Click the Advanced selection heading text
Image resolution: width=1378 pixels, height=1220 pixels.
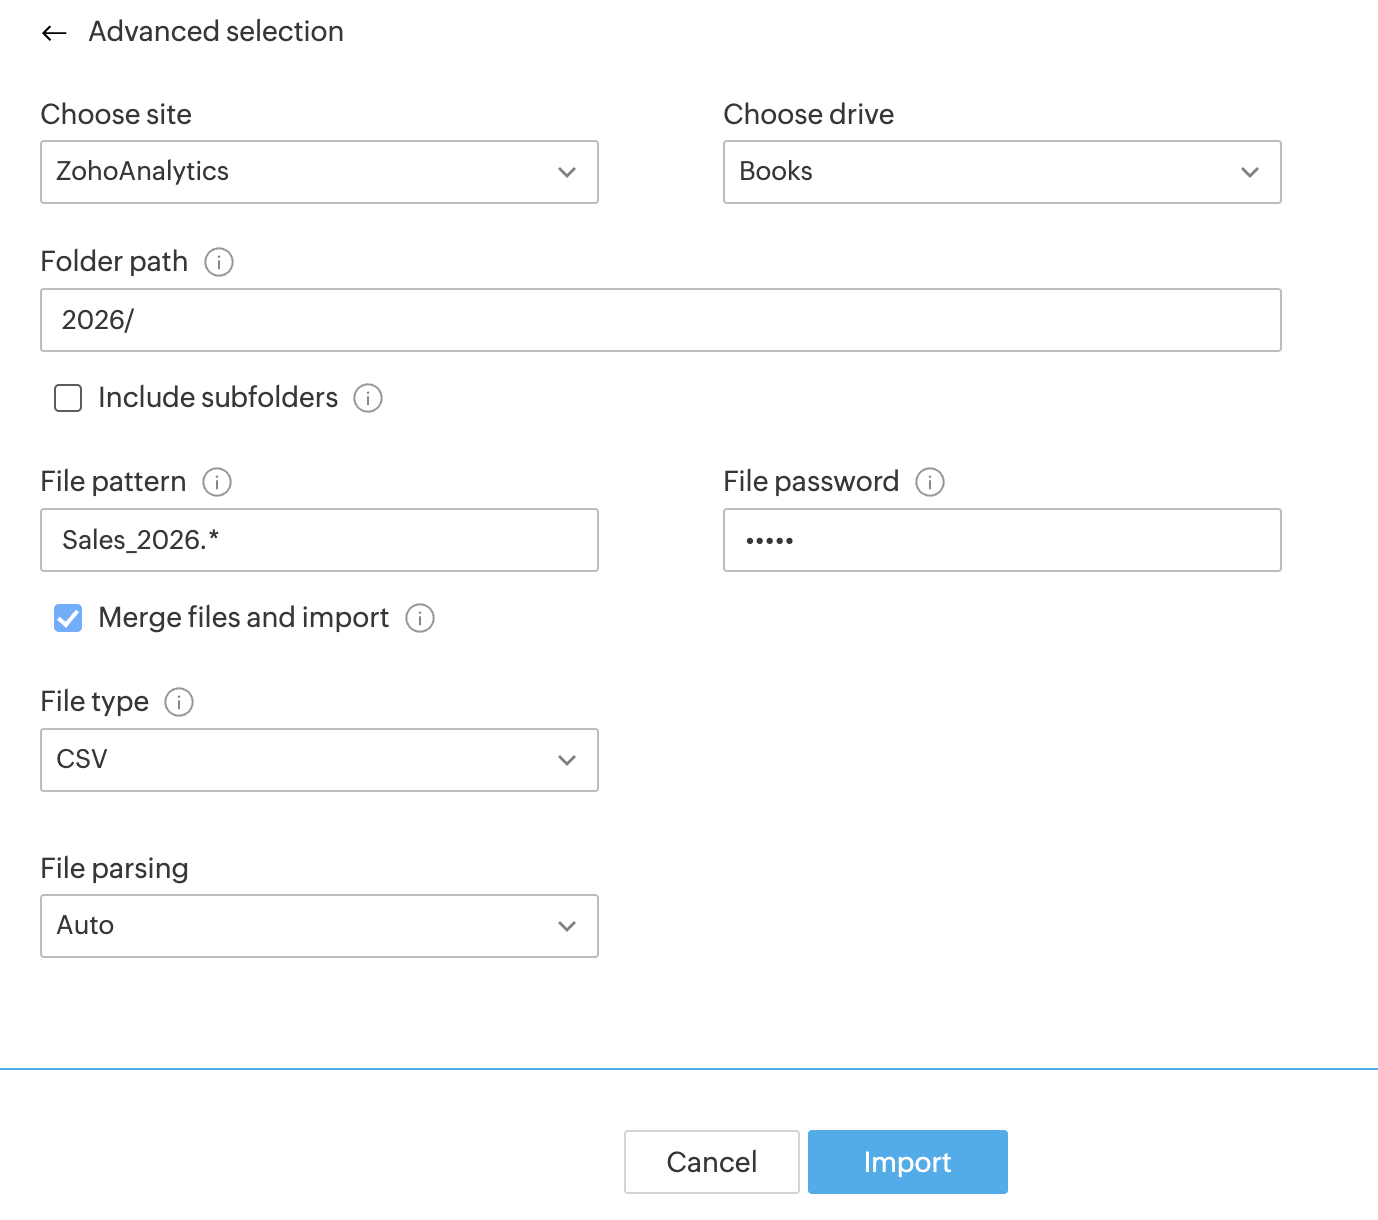216,32
